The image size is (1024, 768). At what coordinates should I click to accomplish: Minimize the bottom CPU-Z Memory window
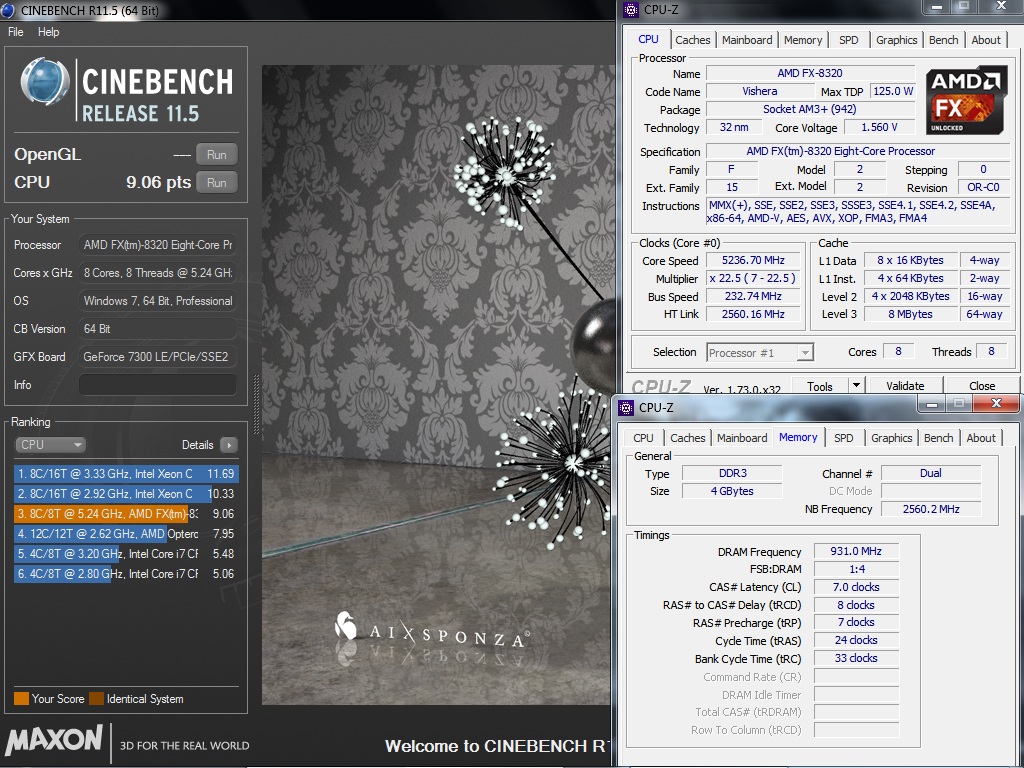click(932, 404)
